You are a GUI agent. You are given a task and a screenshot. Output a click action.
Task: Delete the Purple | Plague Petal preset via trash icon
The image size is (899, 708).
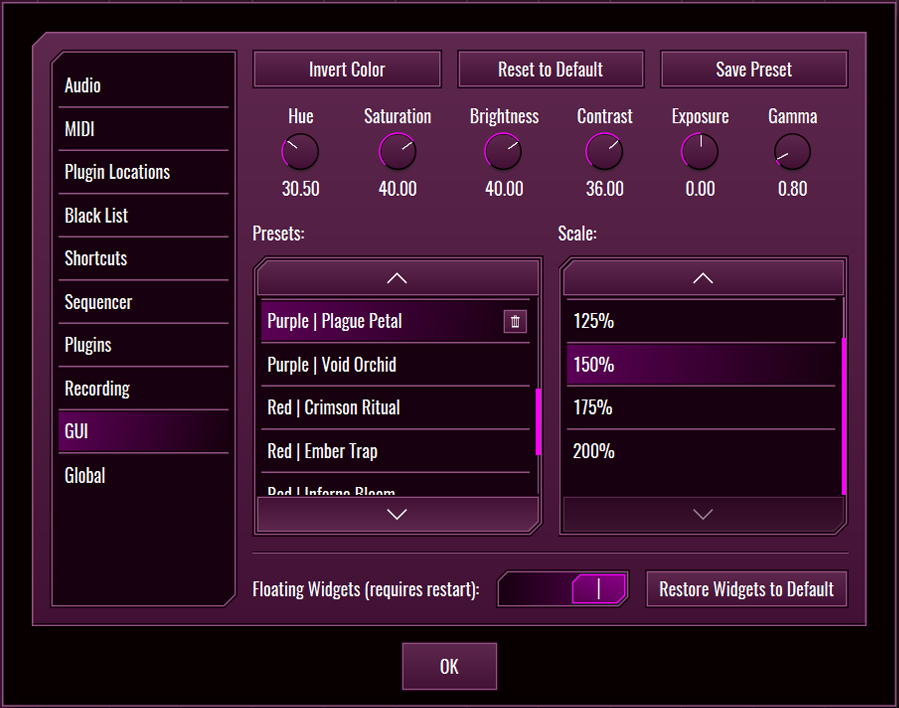(515, 321)
